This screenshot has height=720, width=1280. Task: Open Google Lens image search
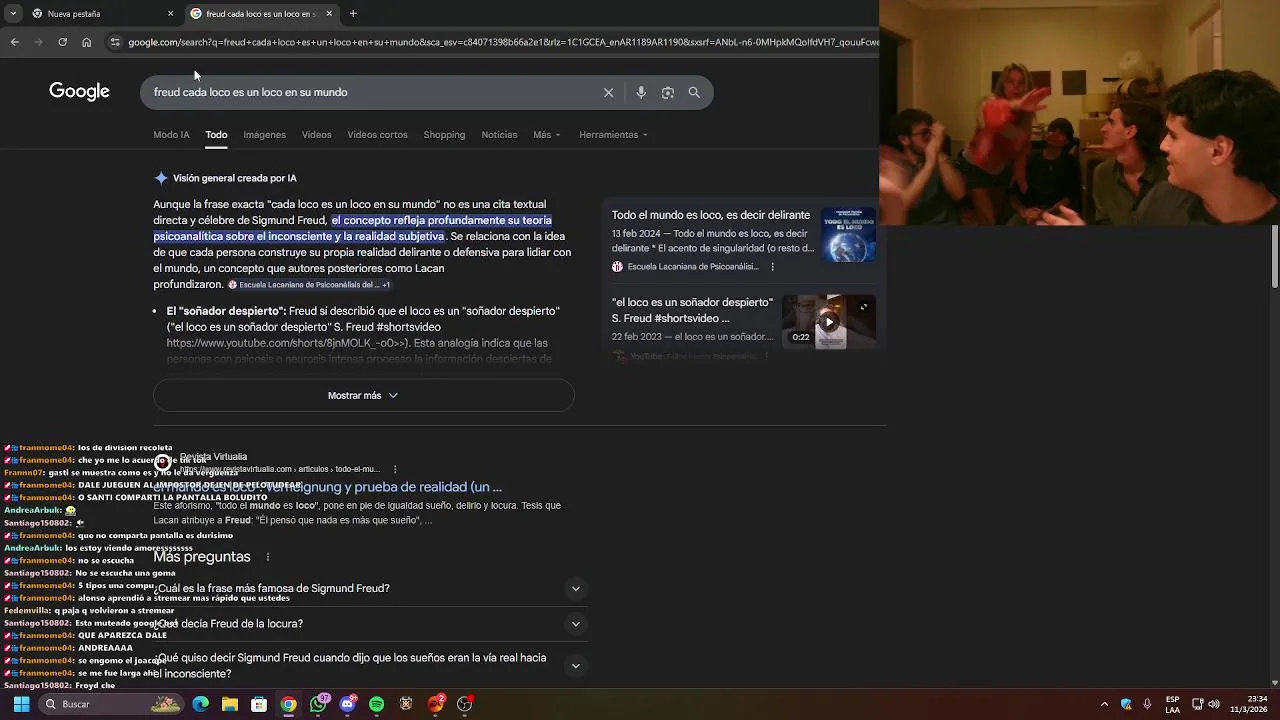coord(667,92)
